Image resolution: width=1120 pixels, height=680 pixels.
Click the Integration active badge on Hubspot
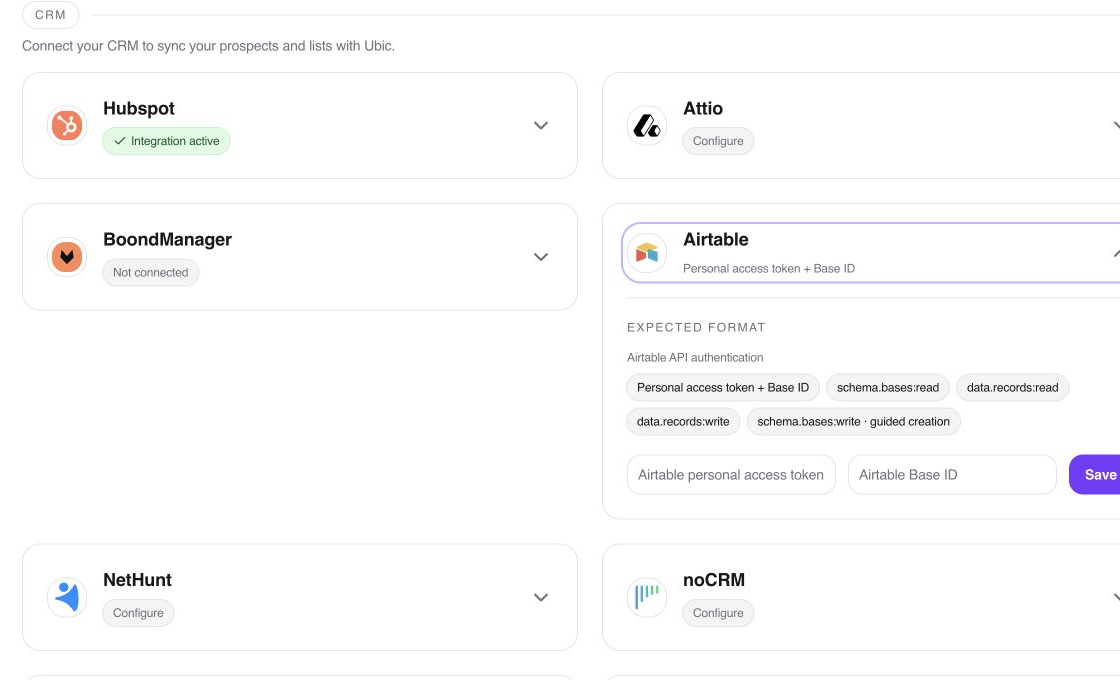(x=166, y=141)
